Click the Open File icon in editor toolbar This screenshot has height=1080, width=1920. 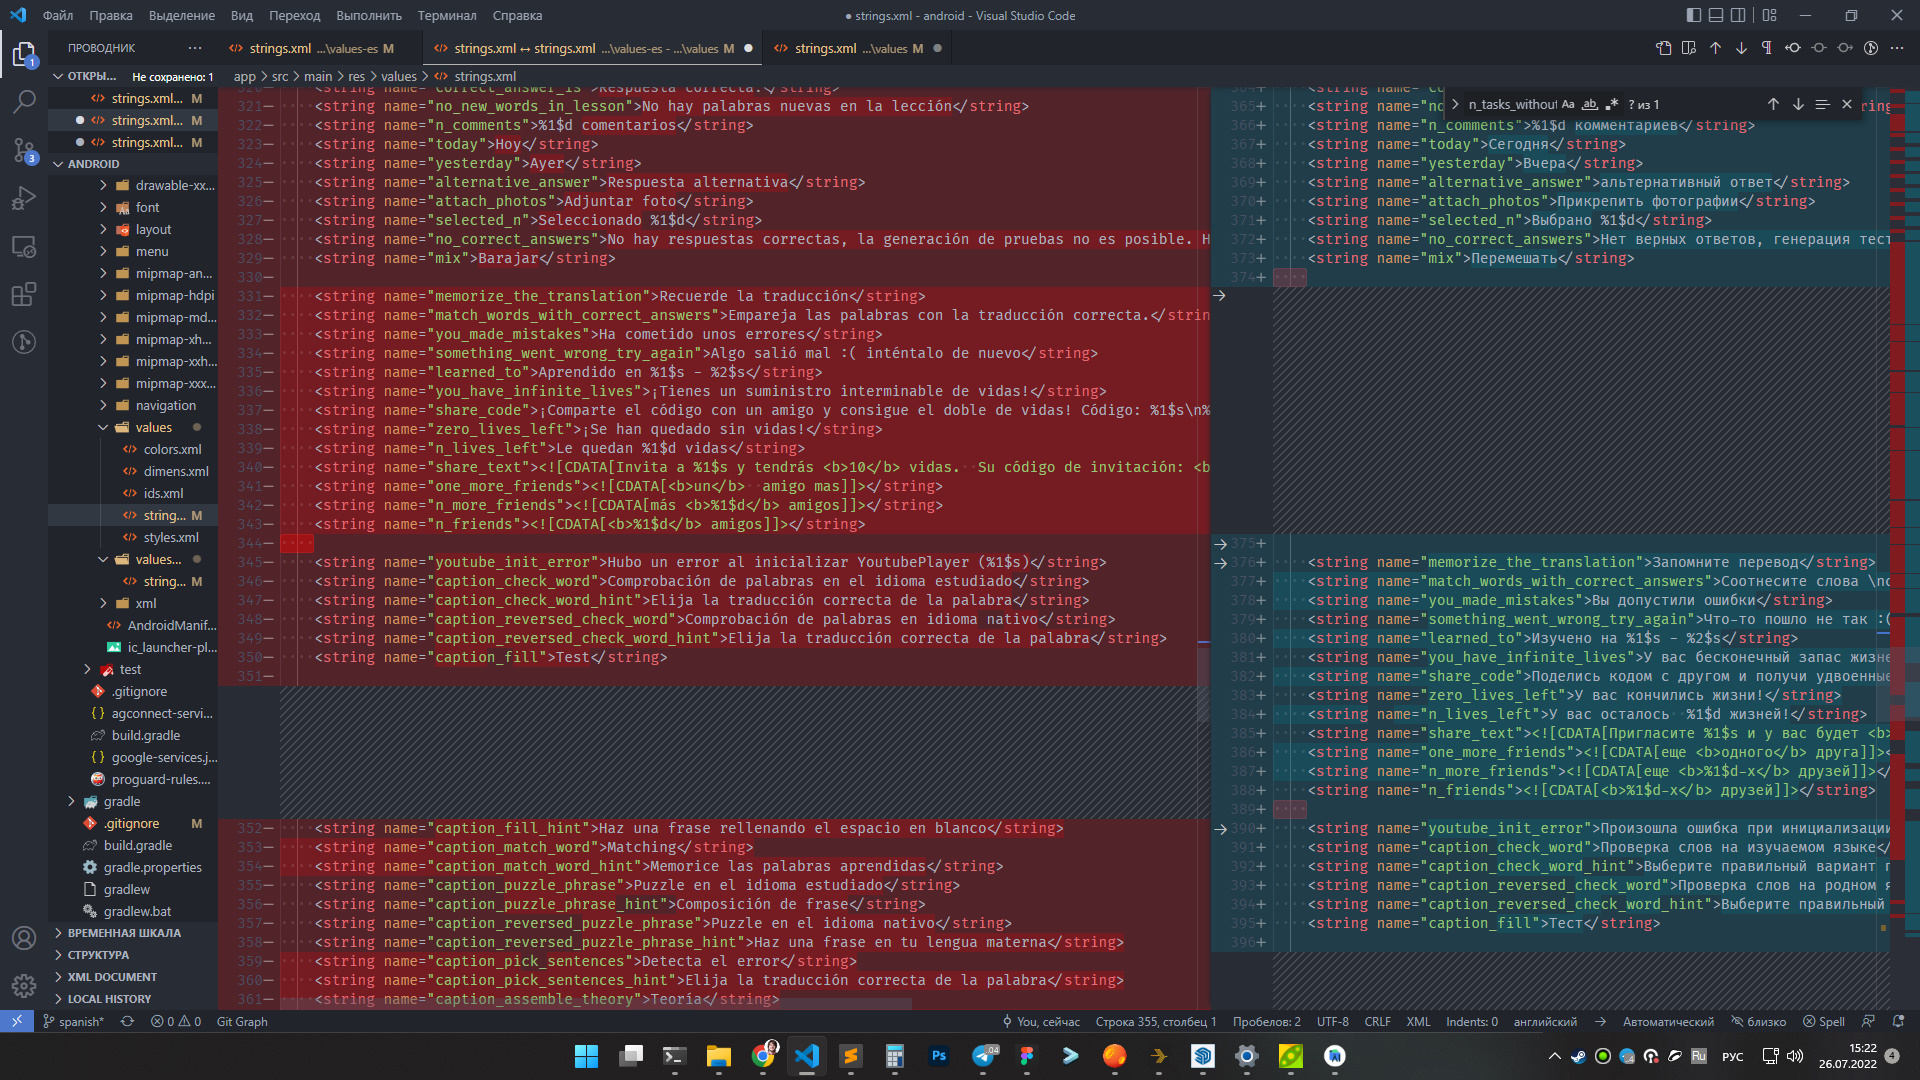(1663, 48)
